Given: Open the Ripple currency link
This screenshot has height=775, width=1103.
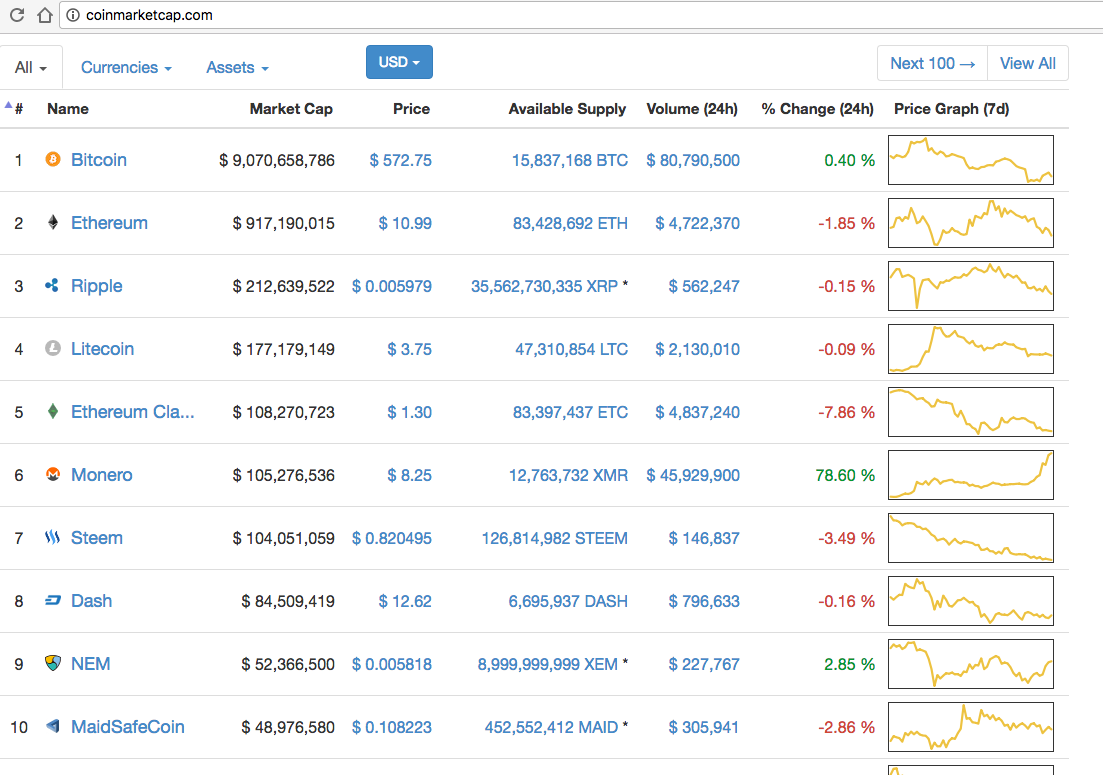Looking at the screenshot, I should pyautogui.click(x=96, y=286).
